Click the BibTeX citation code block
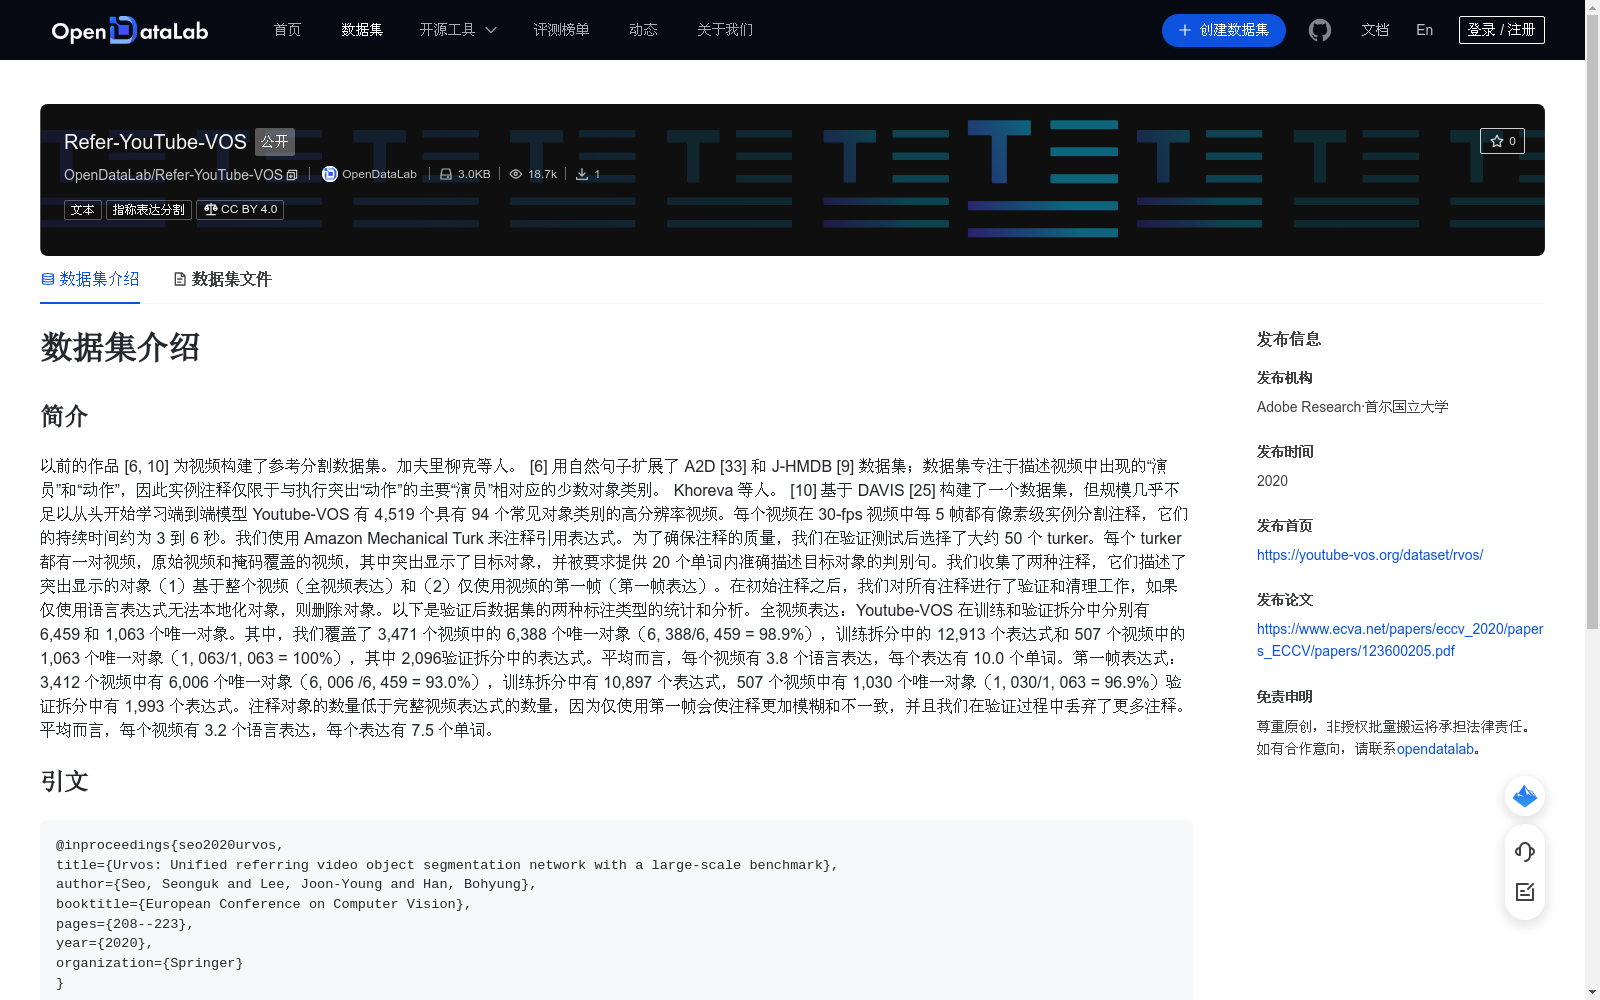Screen dimensions: 1600x1000 616,910
